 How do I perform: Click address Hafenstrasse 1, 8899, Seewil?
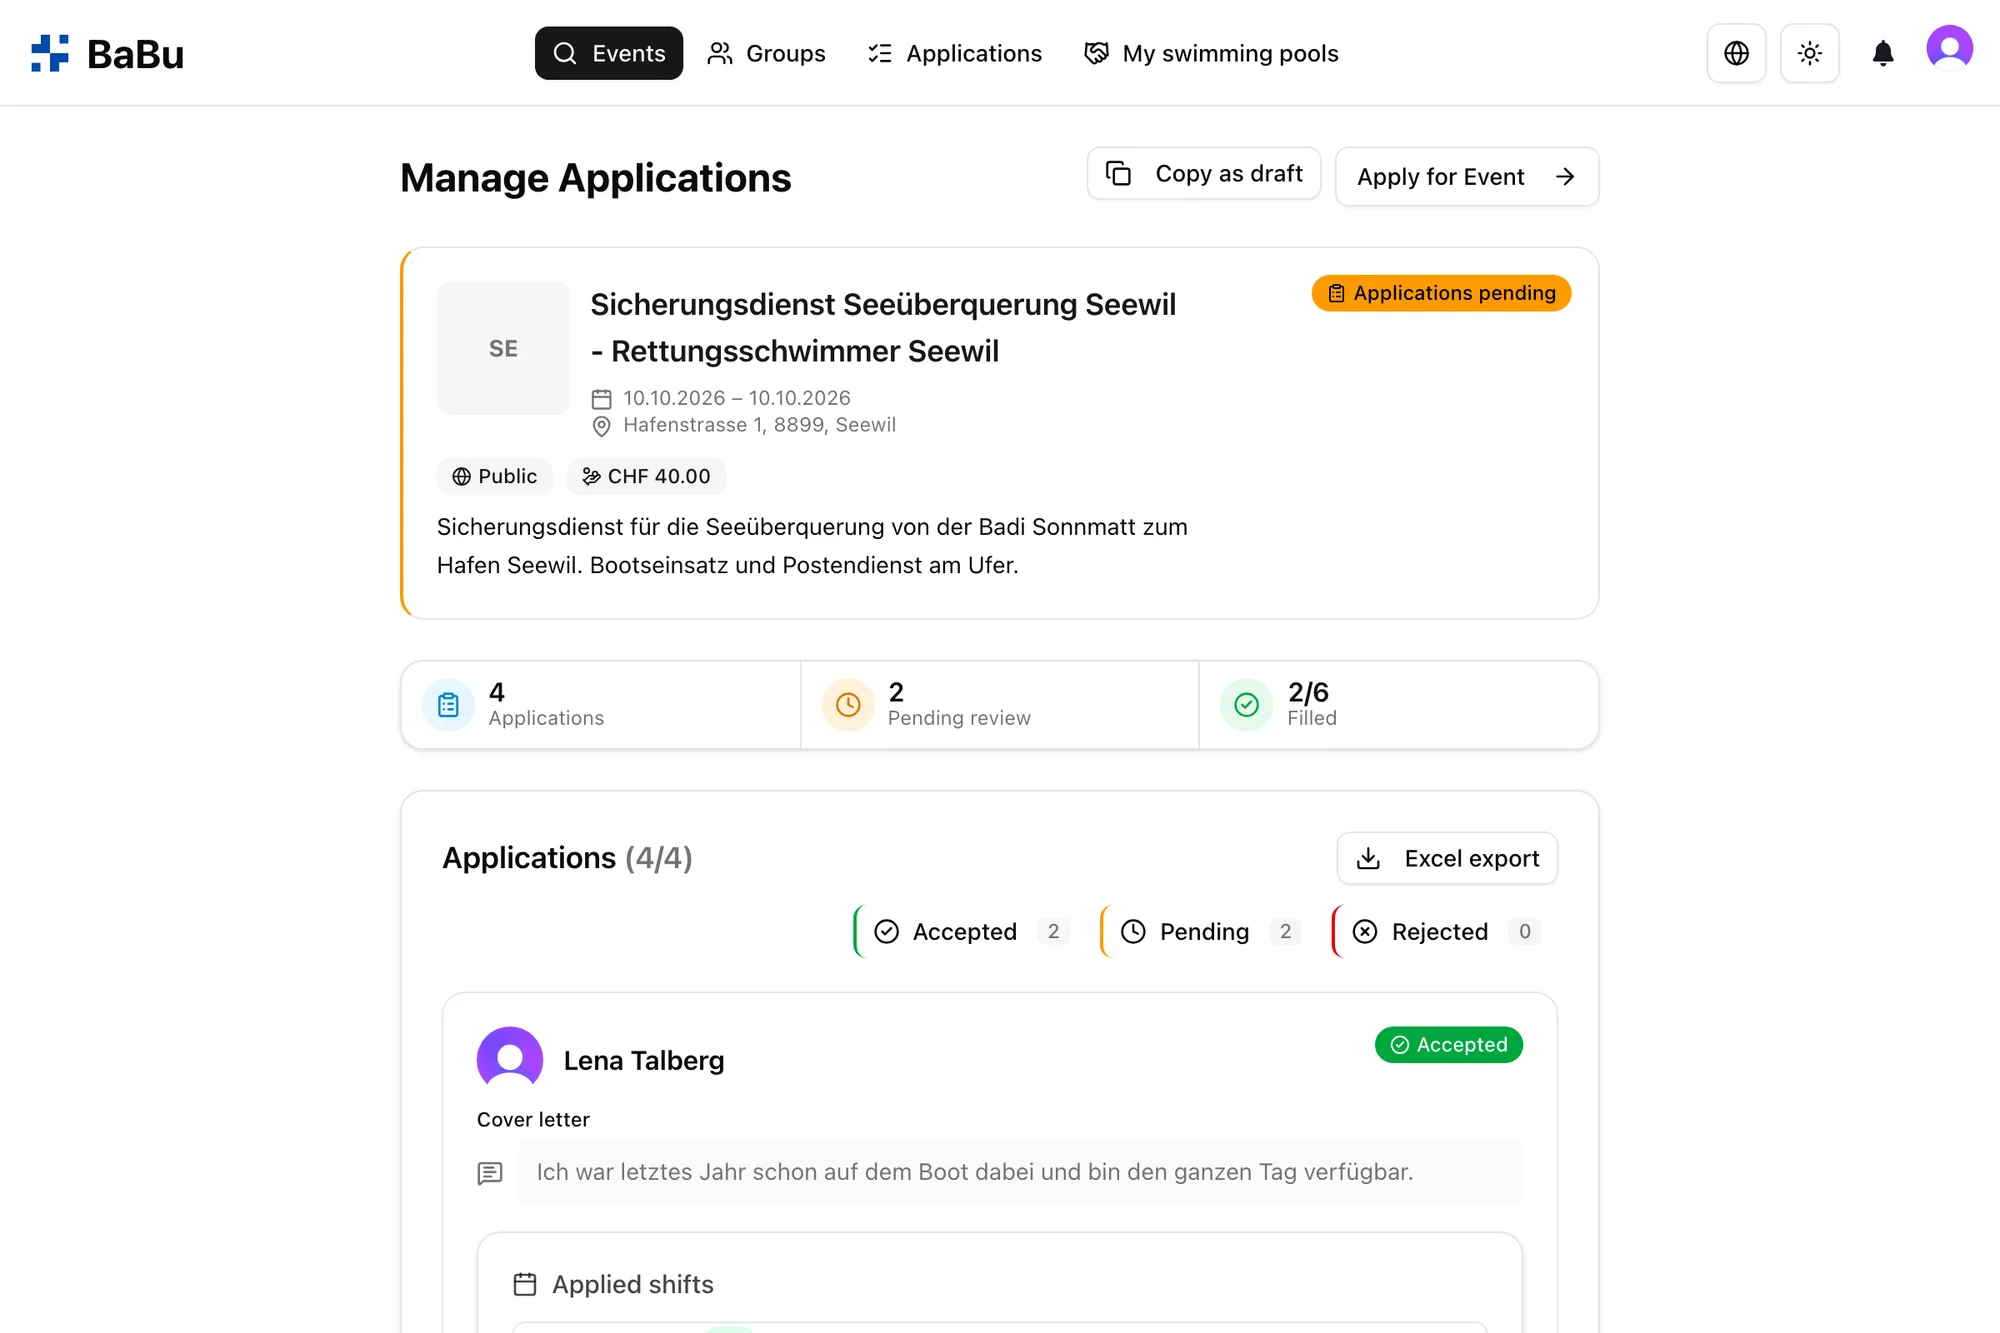click(x=759, y=425)
